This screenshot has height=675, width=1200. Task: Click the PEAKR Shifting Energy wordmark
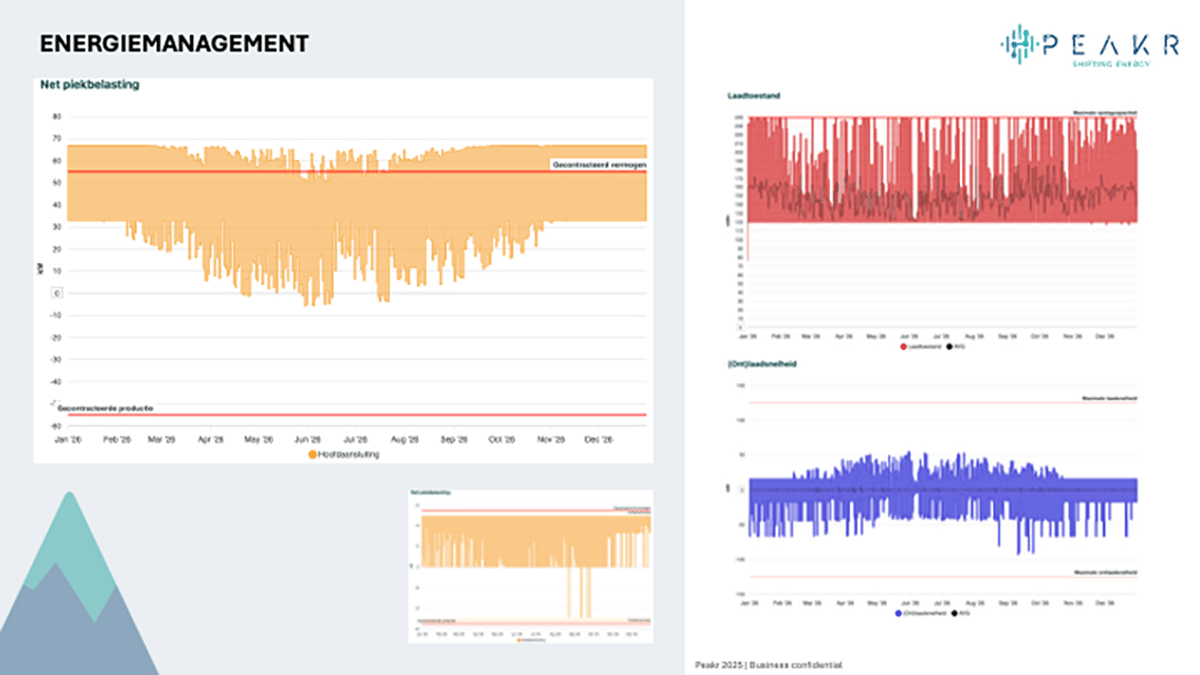[1108, 46]
